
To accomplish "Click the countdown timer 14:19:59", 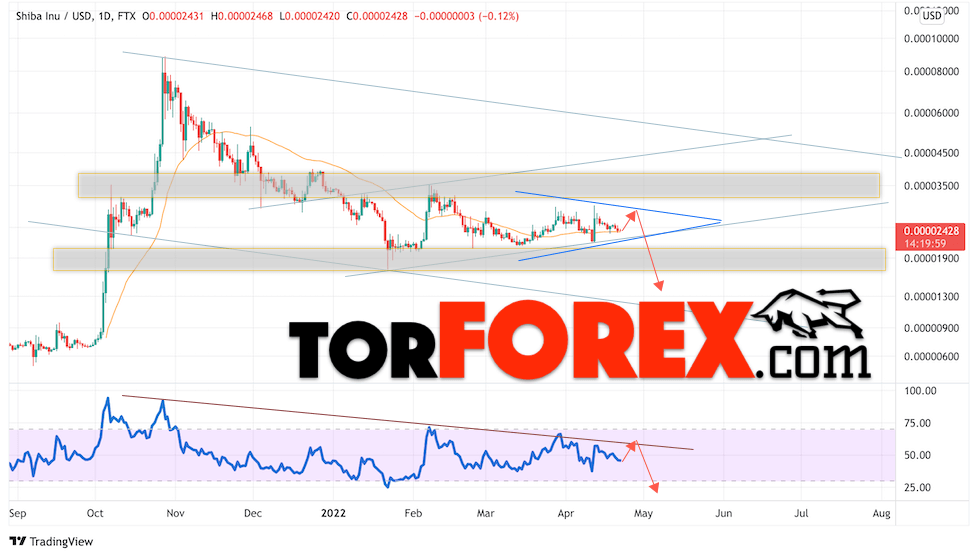I will coord(926,244).
